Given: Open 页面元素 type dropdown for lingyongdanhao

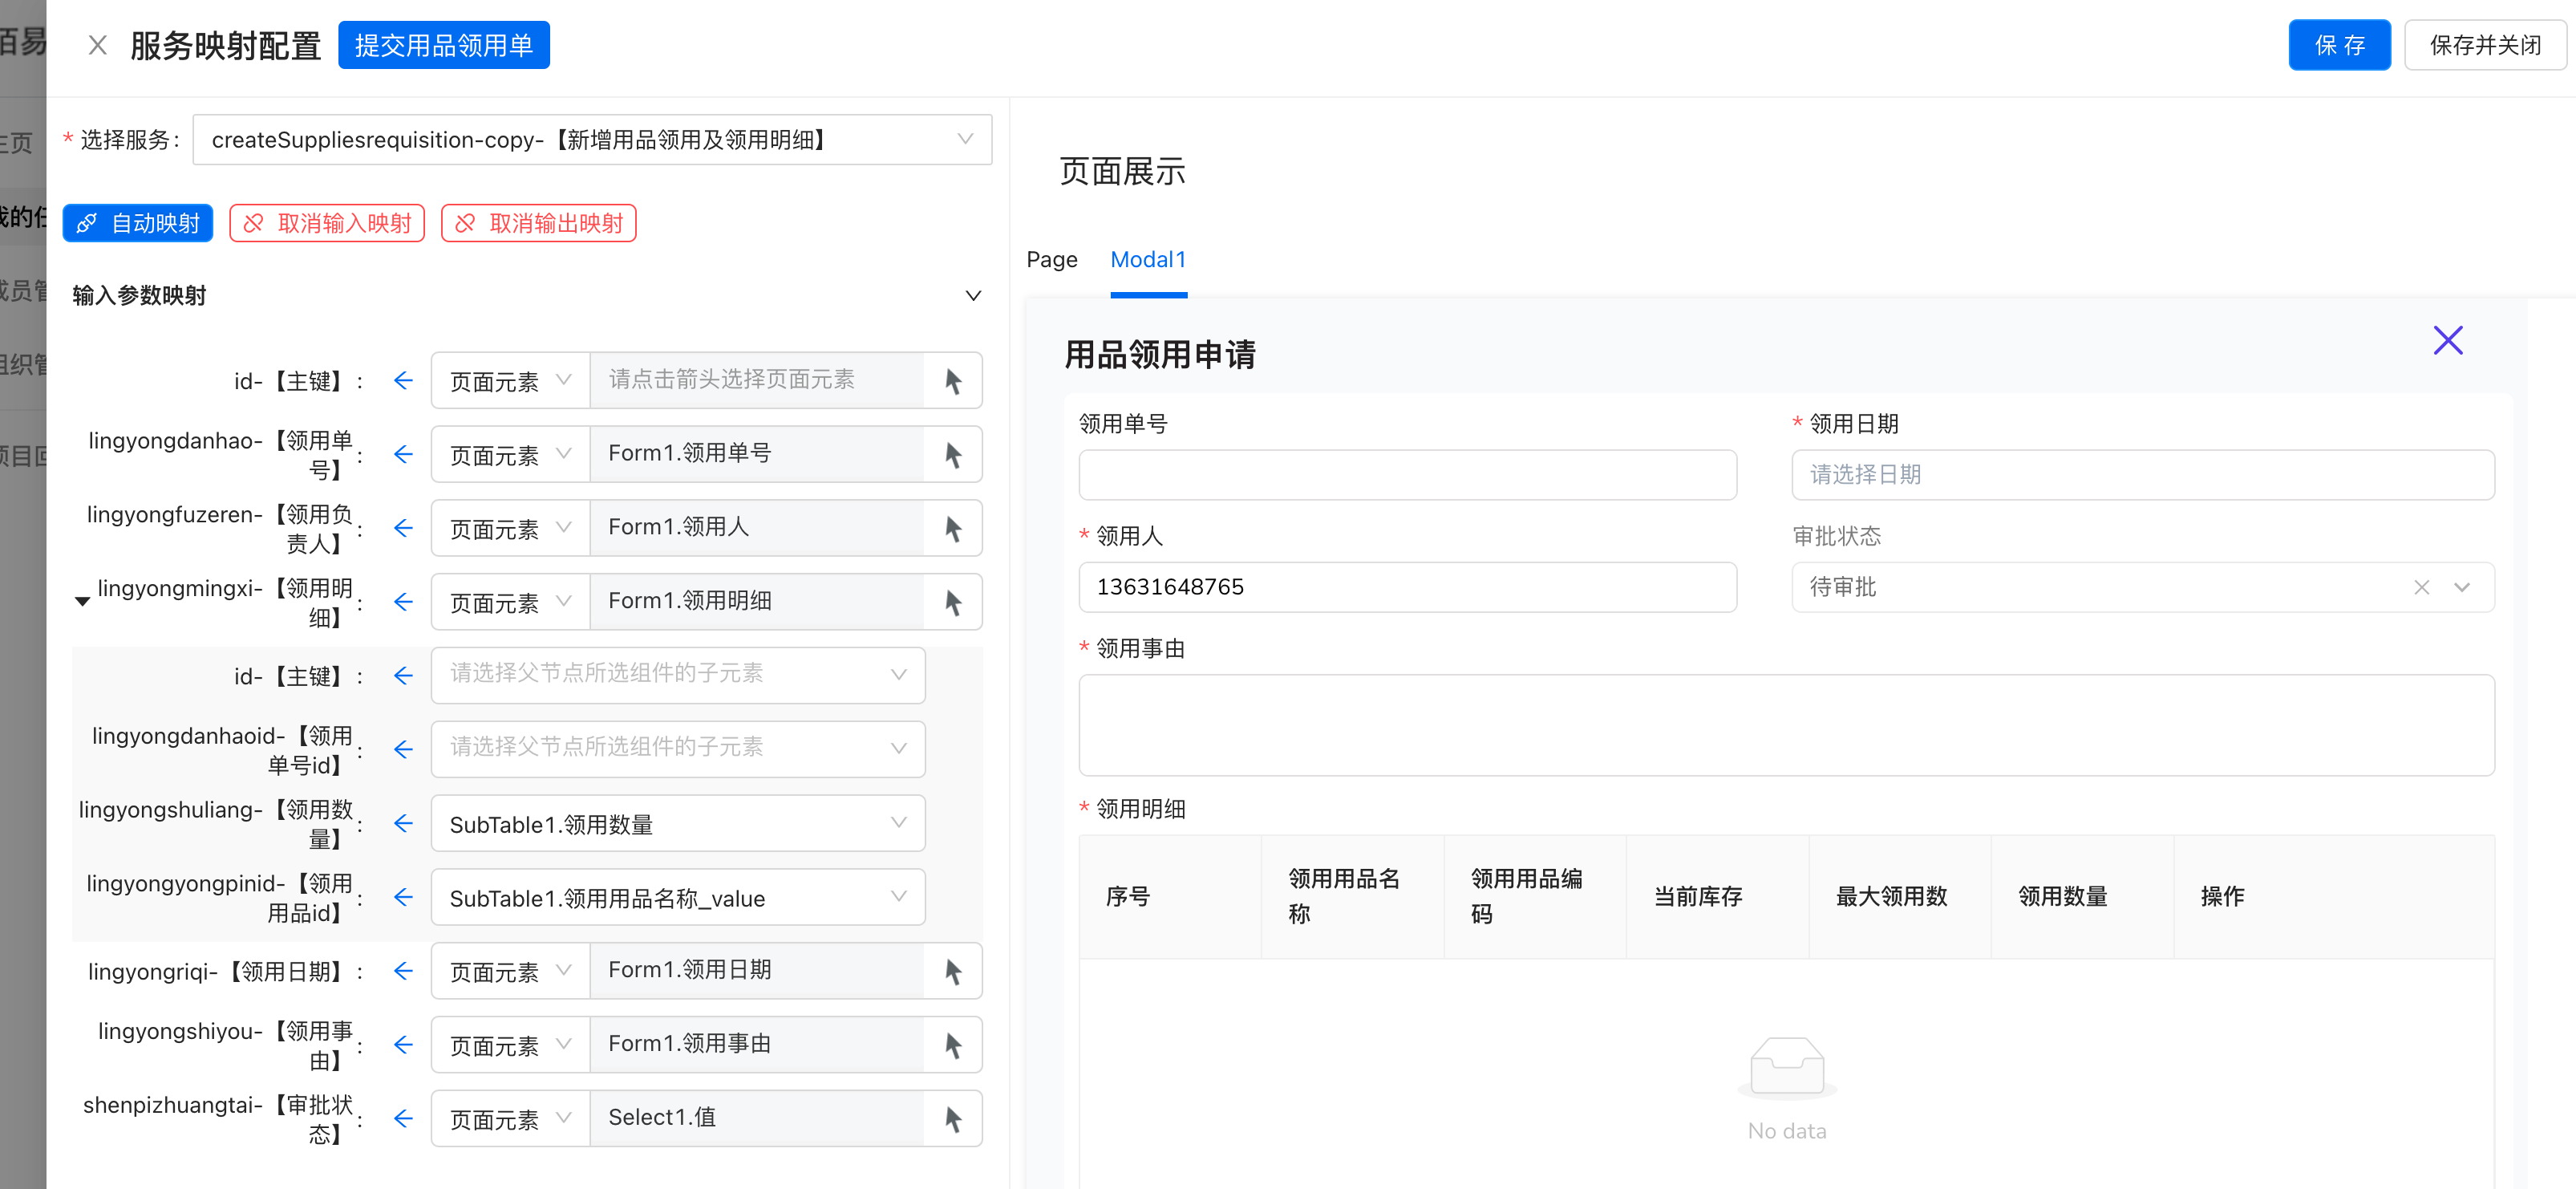Looking at the screenshot, I should [510, 454].
